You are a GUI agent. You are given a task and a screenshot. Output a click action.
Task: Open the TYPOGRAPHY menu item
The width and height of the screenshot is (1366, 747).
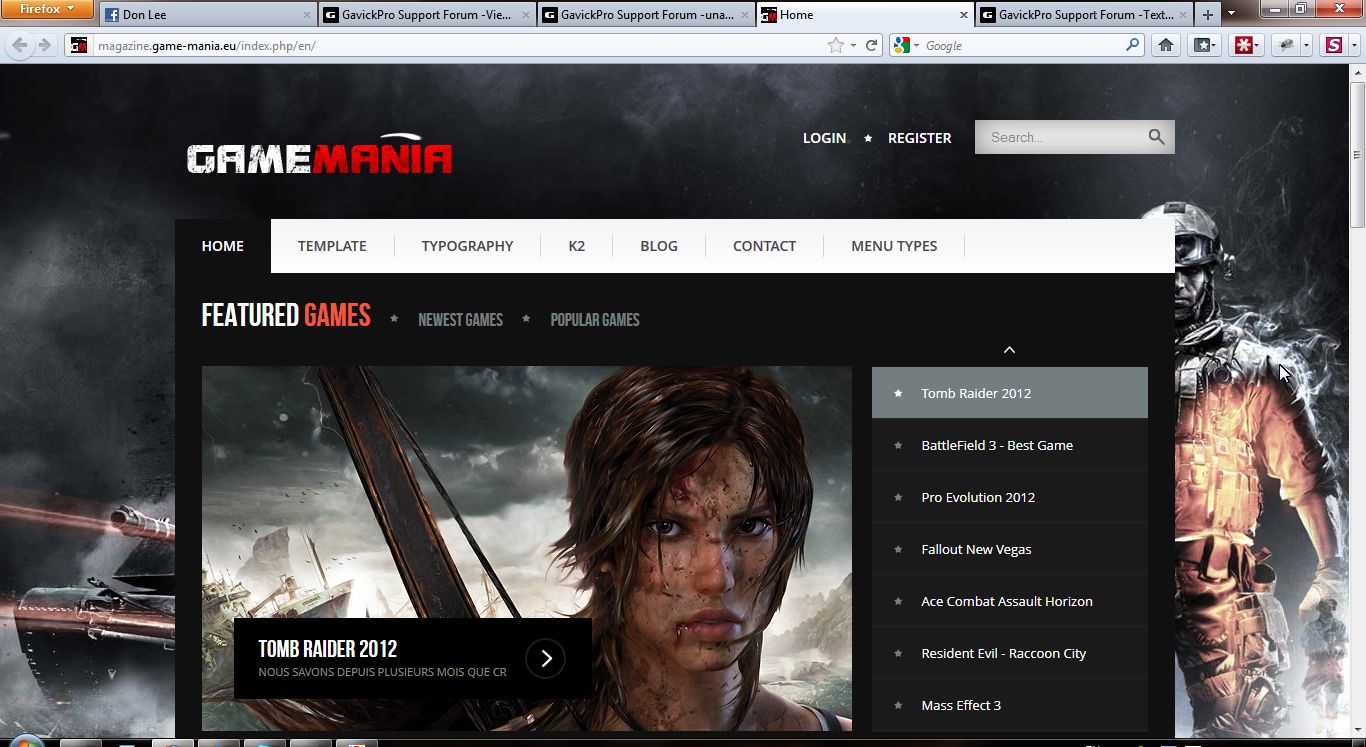tap(467, 246)
